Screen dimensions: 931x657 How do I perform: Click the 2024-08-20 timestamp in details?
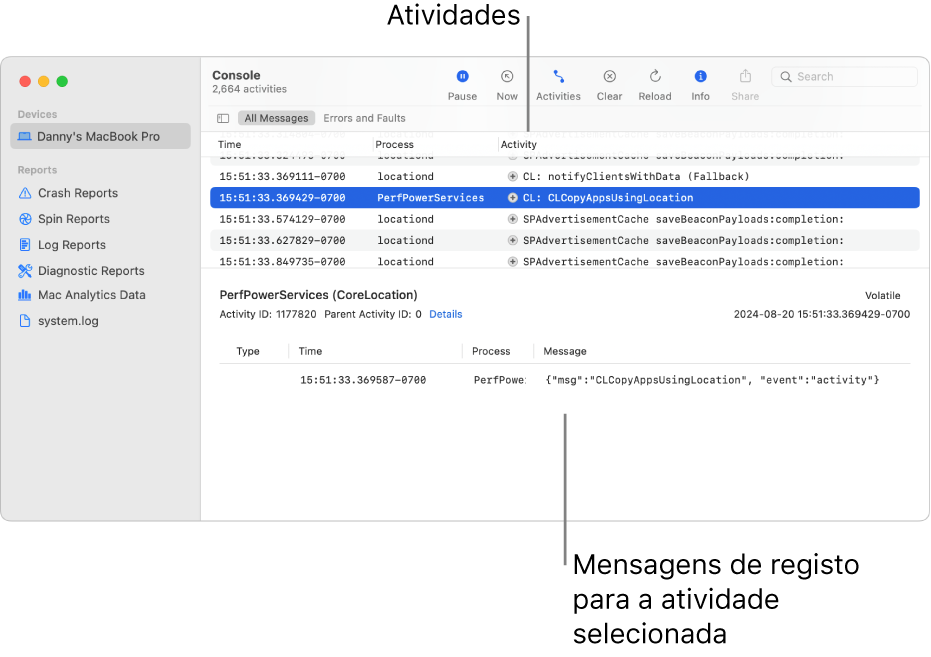[822, 314]
